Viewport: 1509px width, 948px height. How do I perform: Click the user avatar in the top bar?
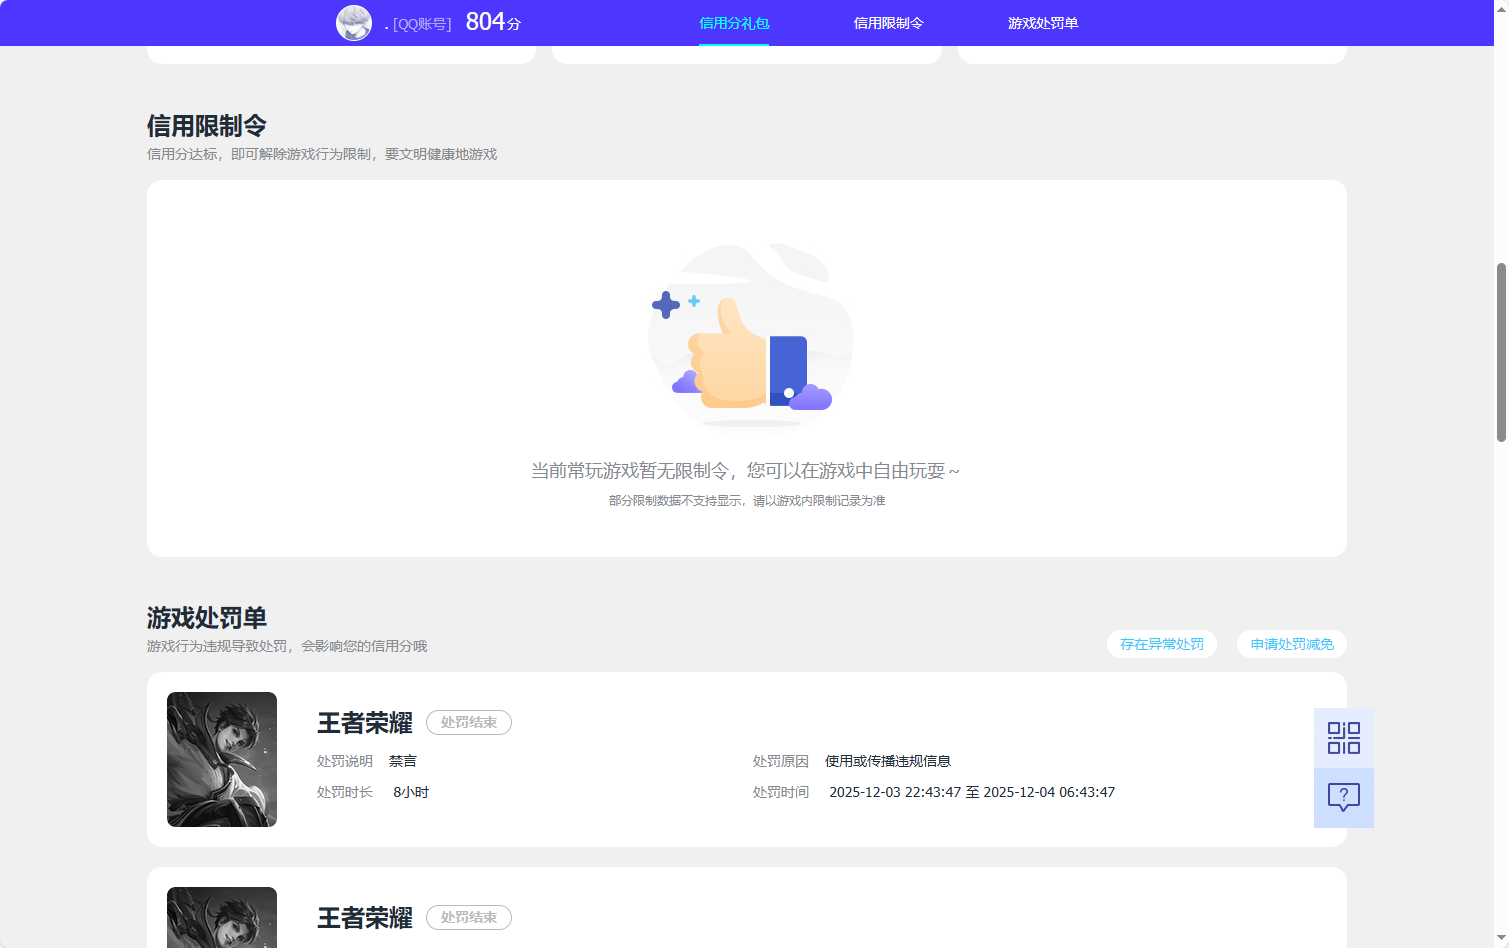pos(354,22)
